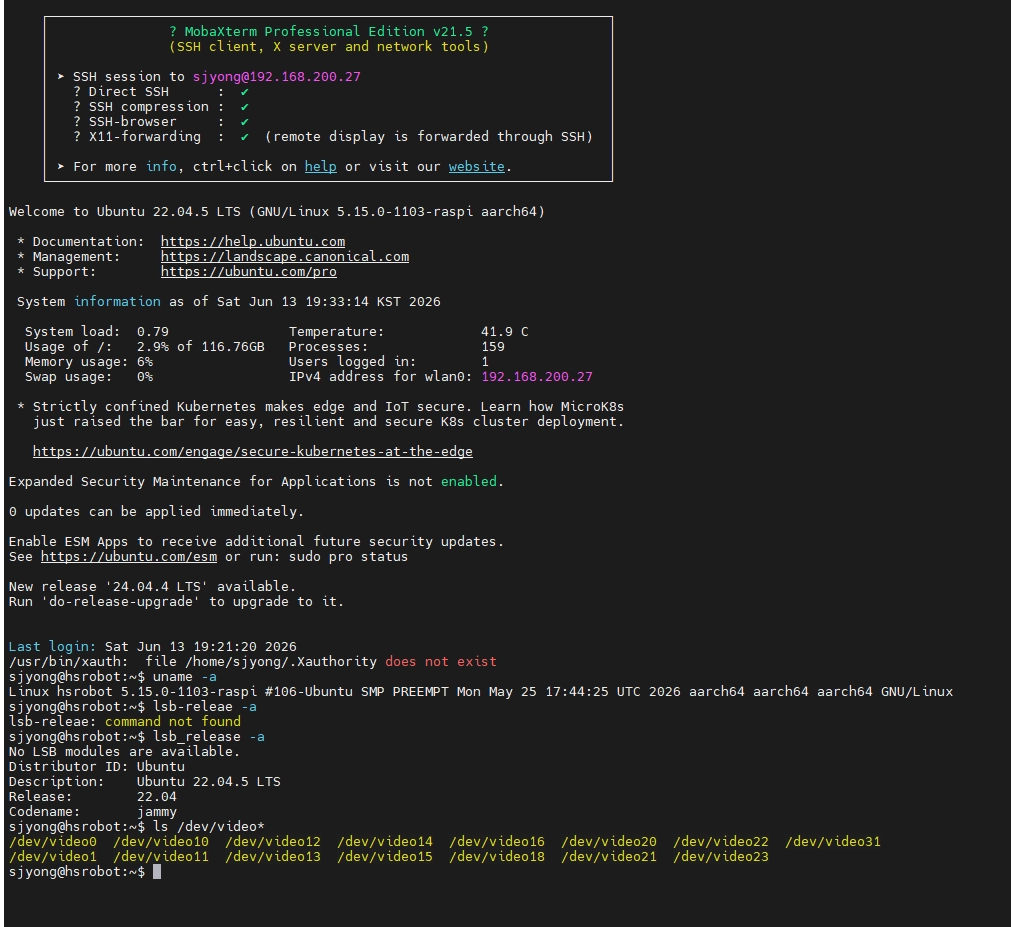1011x927 pixels.
Task: Click the 'uname -a' command text
Action: pos(184,676)
